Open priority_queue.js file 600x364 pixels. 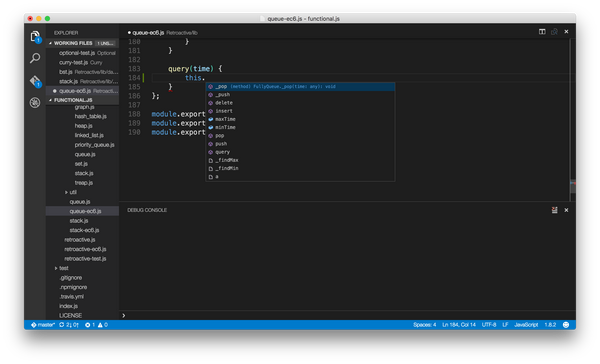[x=94, y=145]
